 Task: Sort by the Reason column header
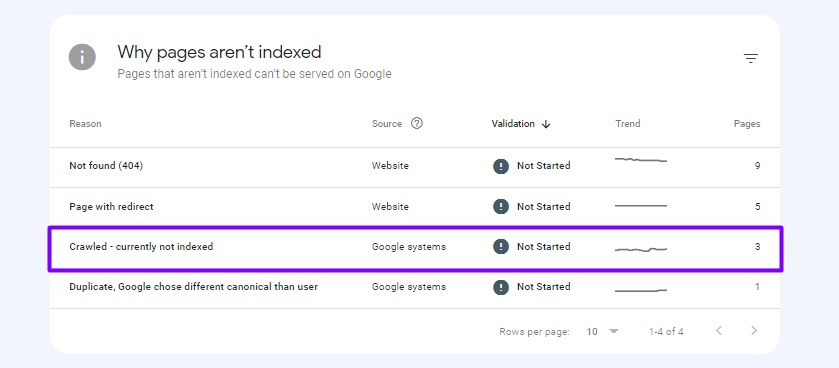(85, 124)
